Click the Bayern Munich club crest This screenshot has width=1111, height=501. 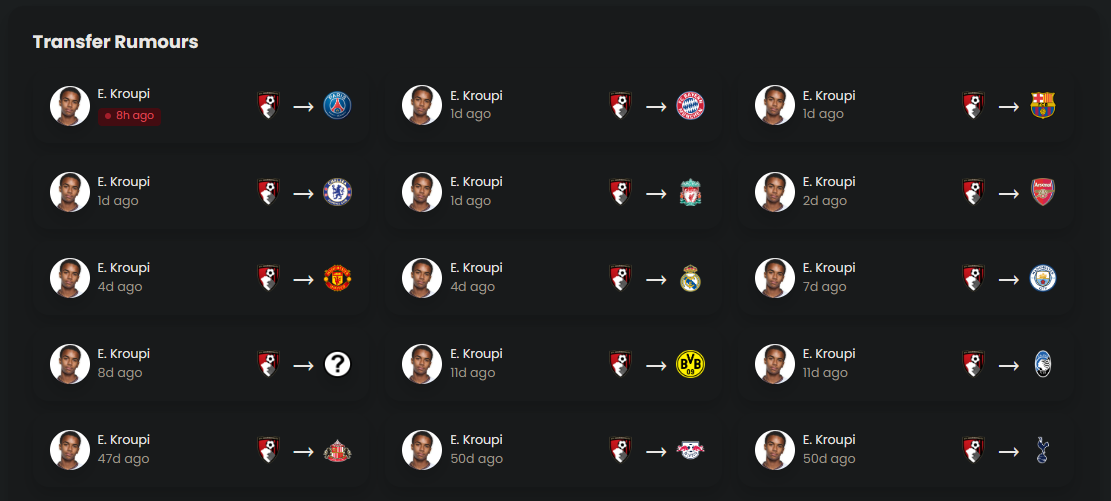(x=690, y=106)
